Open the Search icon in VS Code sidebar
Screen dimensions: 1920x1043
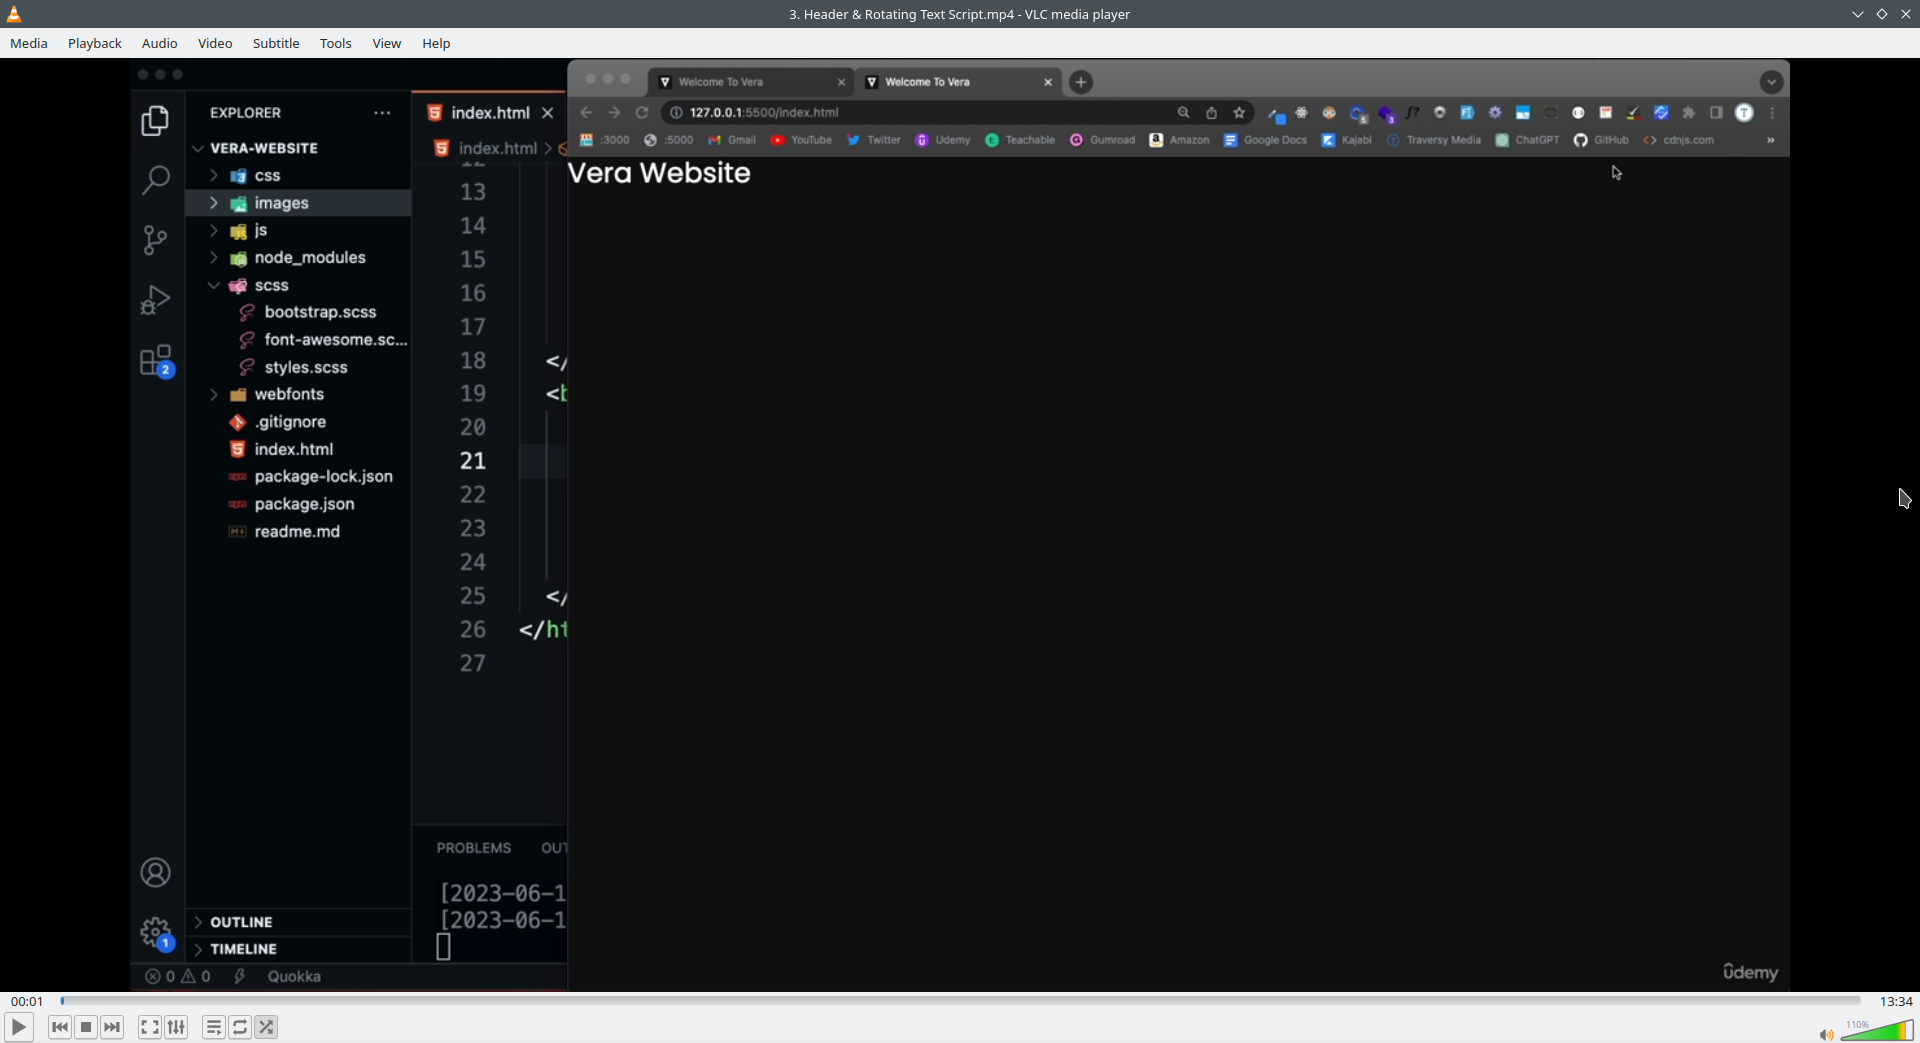(155, 180)
